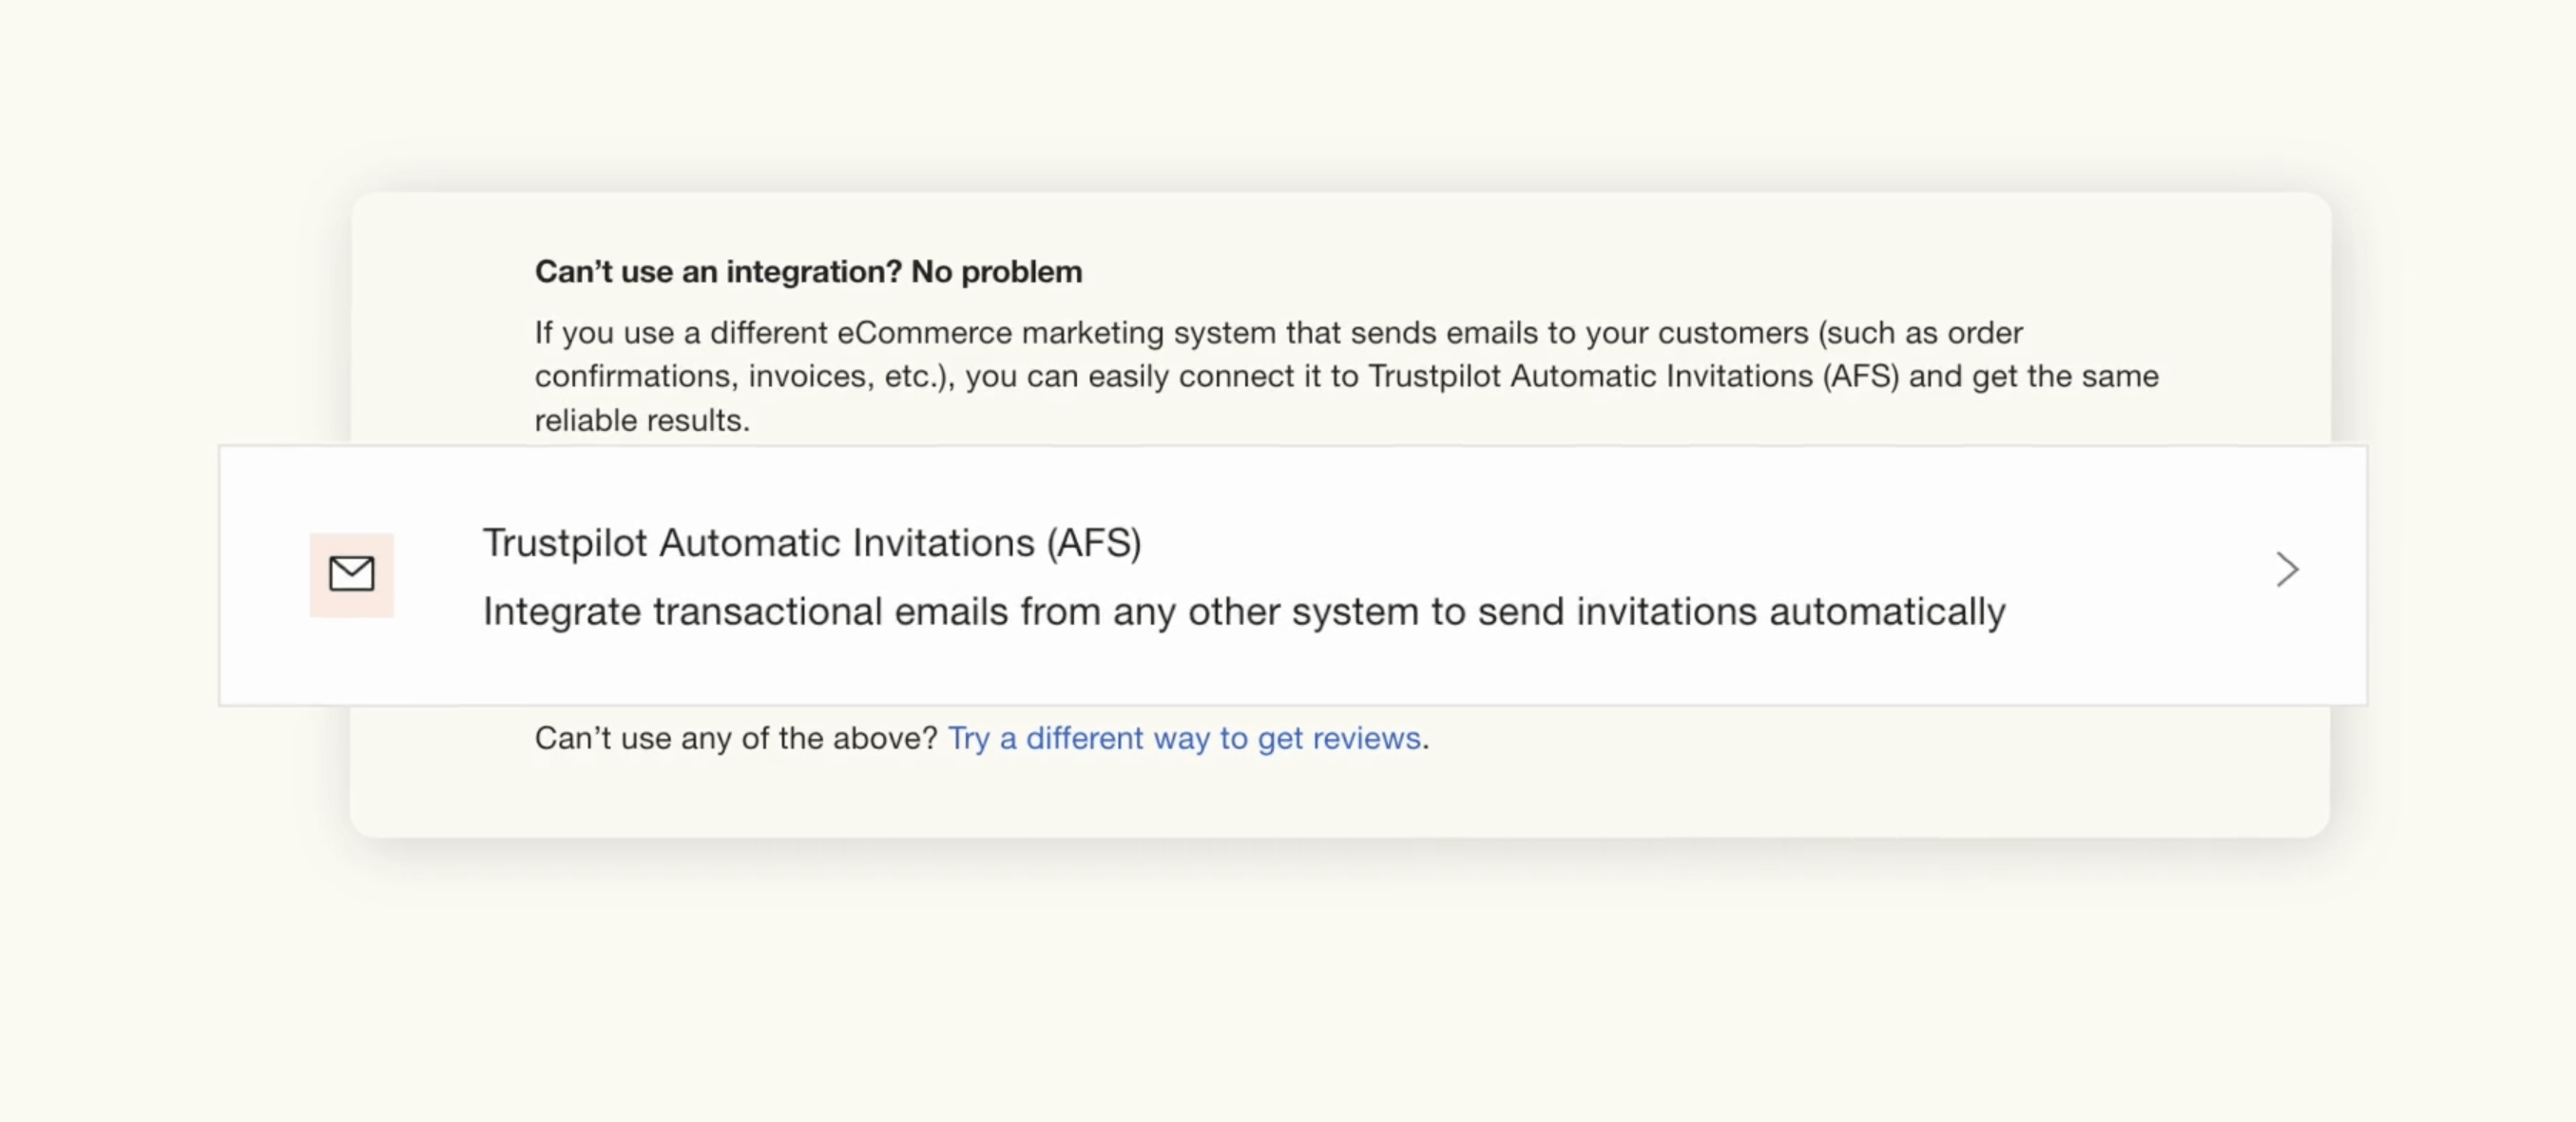This screenshot has height=1122, width=2576.
Task: Open the chevron arrow on the AFS card
Action: pyautogui.click(x=2287, y=570)
